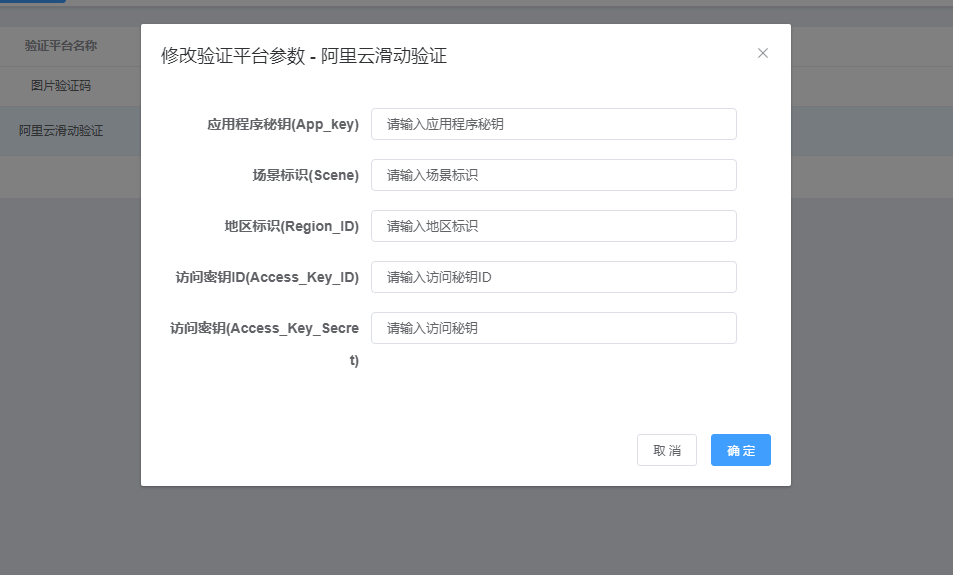Click the 访问密钥ID(Access_Key_ID) label
The image size is (953, 575).
pyautogui.click(x=267, y=277)
